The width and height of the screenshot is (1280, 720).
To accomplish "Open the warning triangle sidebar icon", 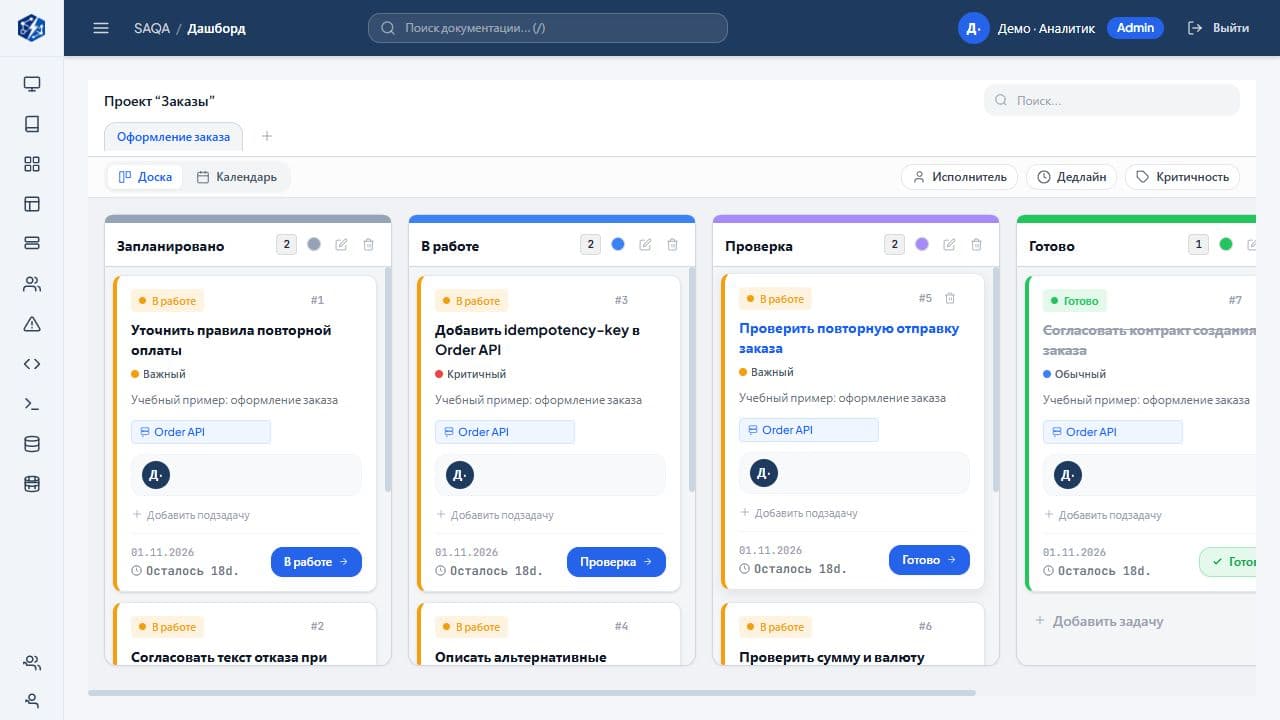I will (x=32, y=324).
